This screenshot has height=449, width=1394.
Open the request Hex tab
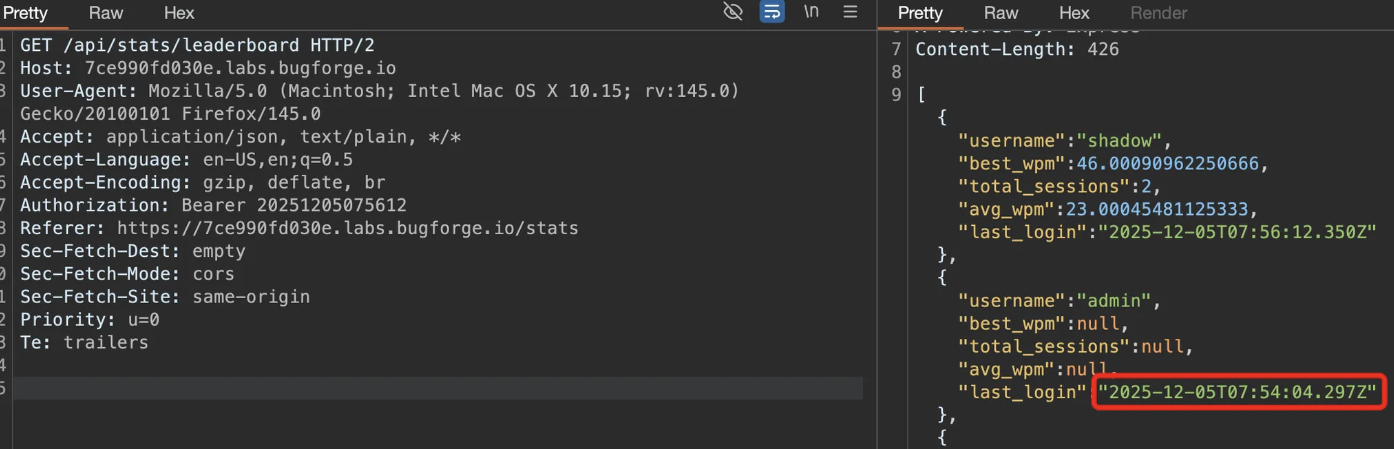click(x=179, y=13)
